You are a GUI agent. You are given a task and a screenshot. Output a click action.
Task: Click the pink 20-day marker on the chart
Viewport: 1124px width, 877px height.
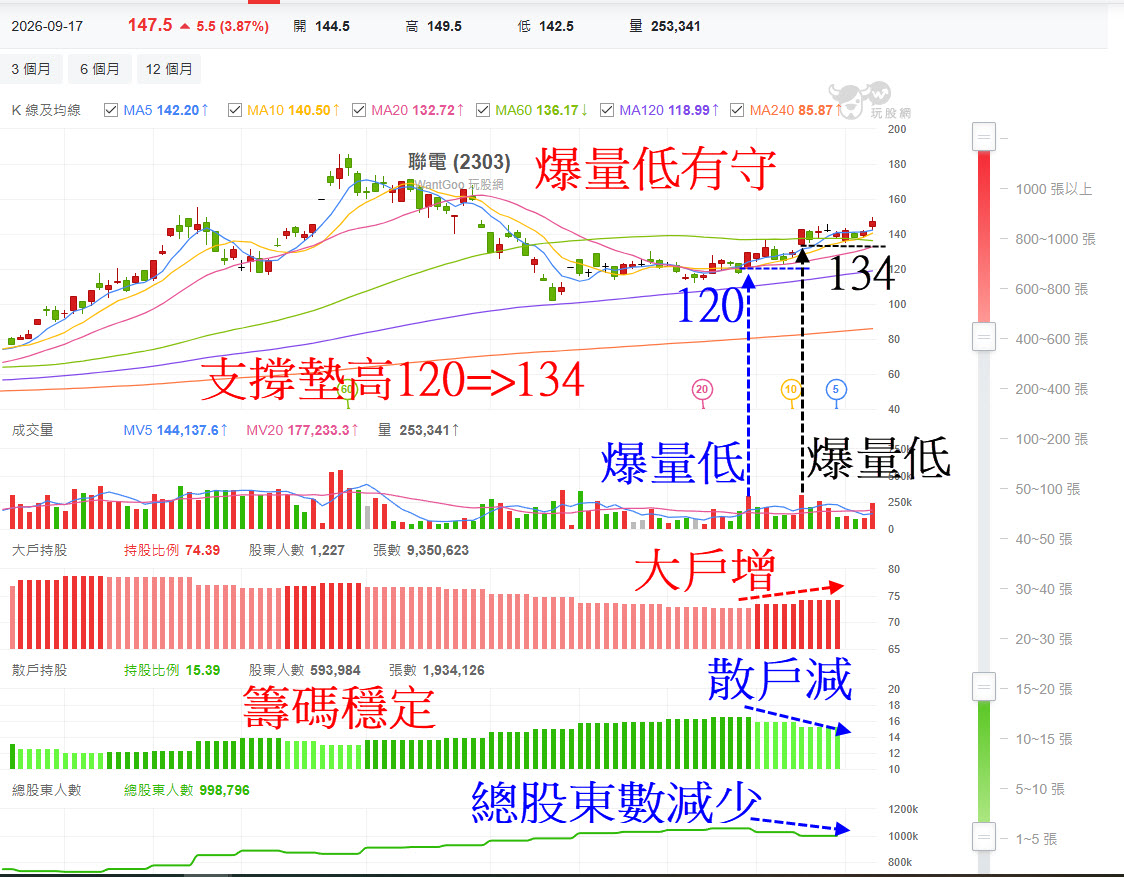(702, 389)
